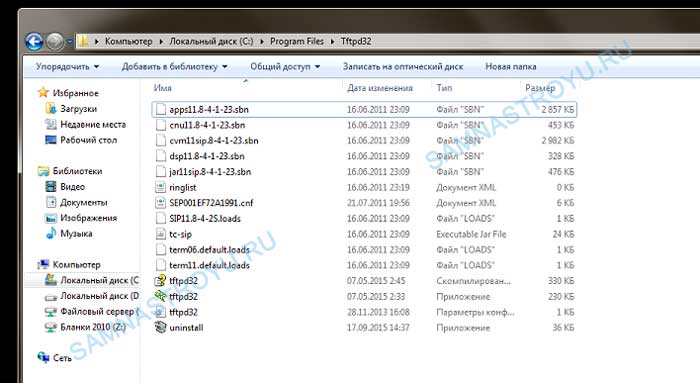Select file icon of dsp11.8-4-1-23.sbn
Viewport: 700px width, 383px height.
(x=161, y=156)
